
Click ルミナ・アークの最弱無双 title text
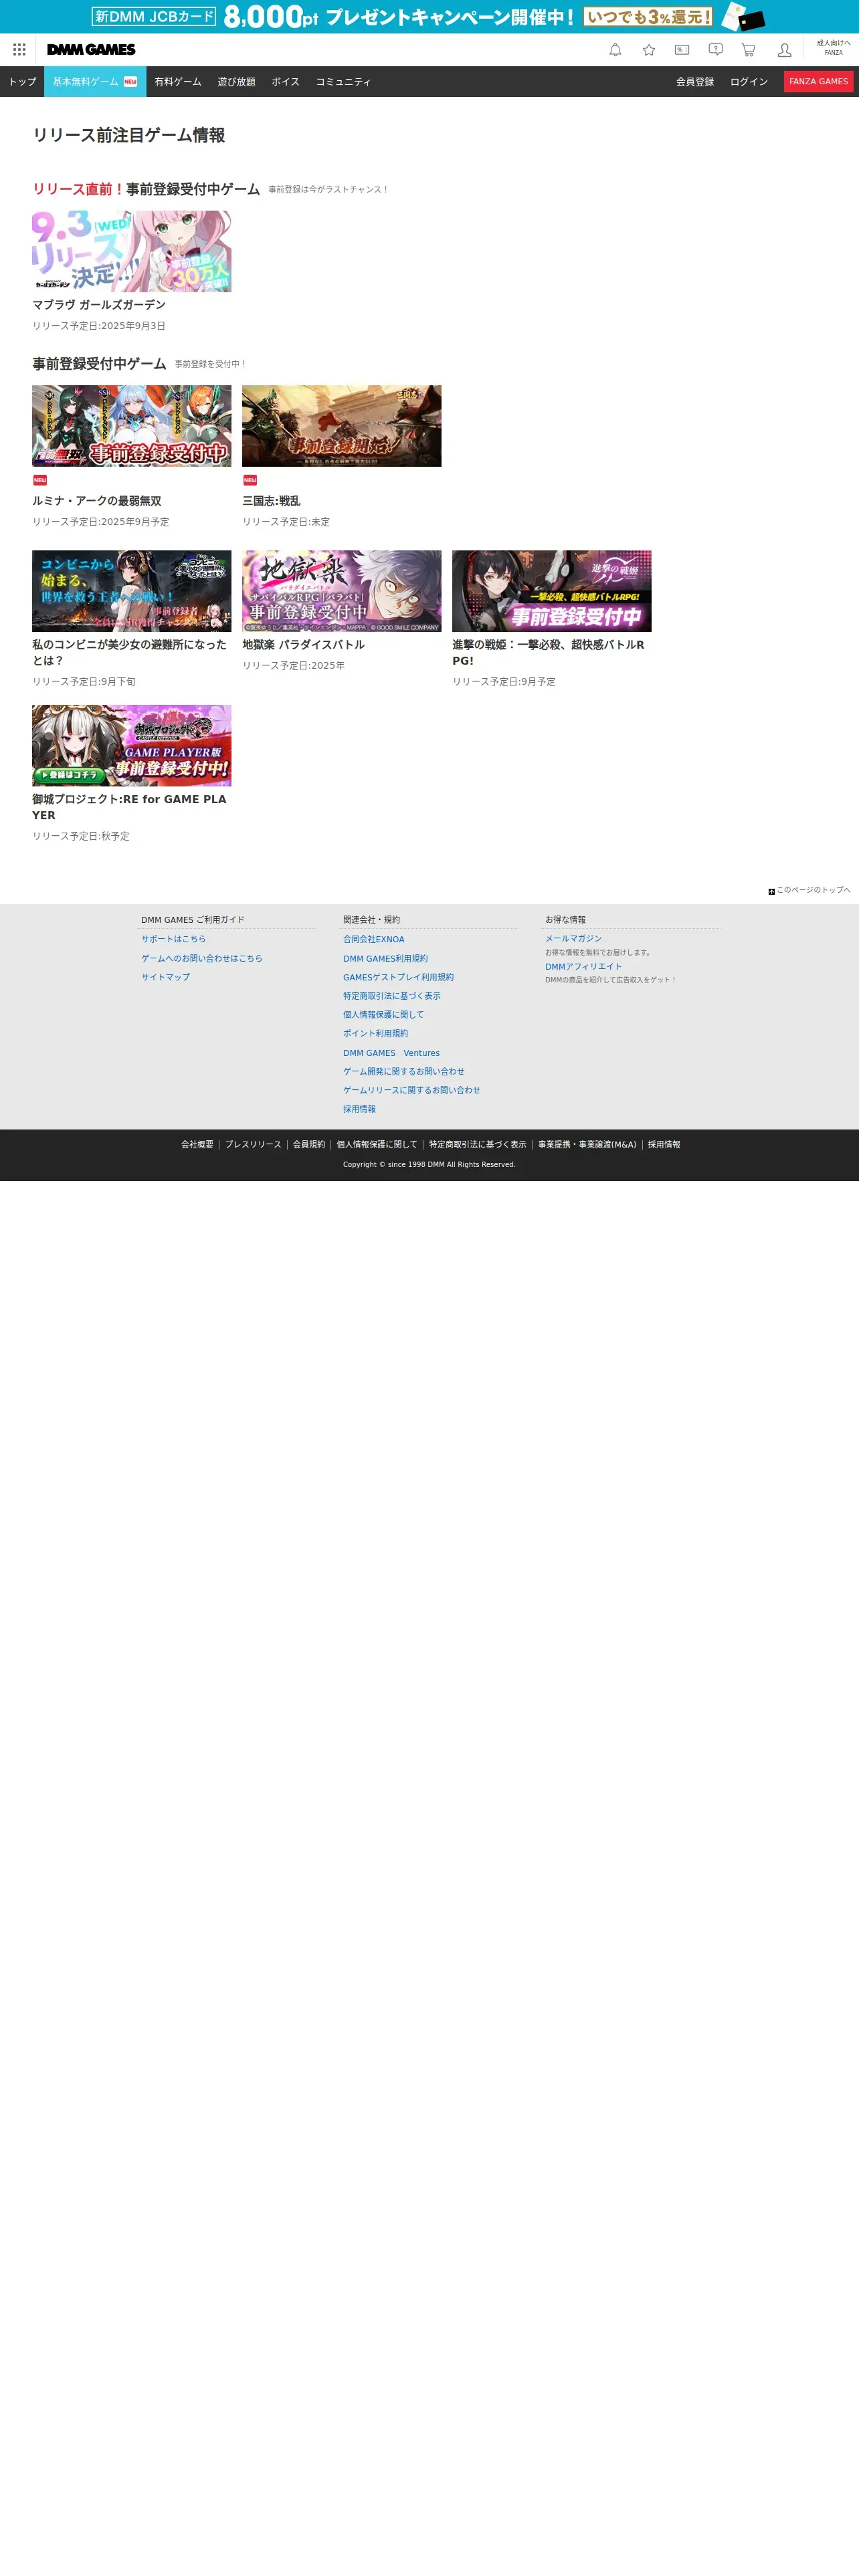[x=96, y=501]
